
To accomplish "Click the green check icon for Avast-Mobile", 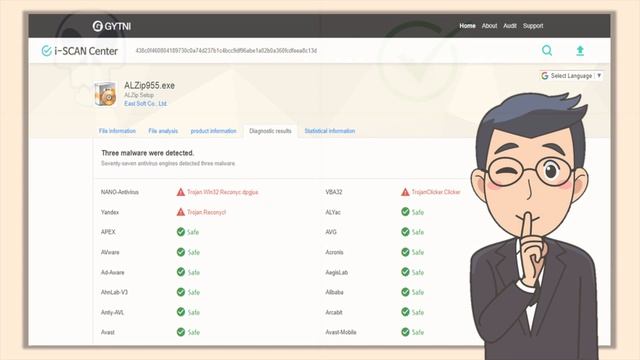I will coord(405,332).
